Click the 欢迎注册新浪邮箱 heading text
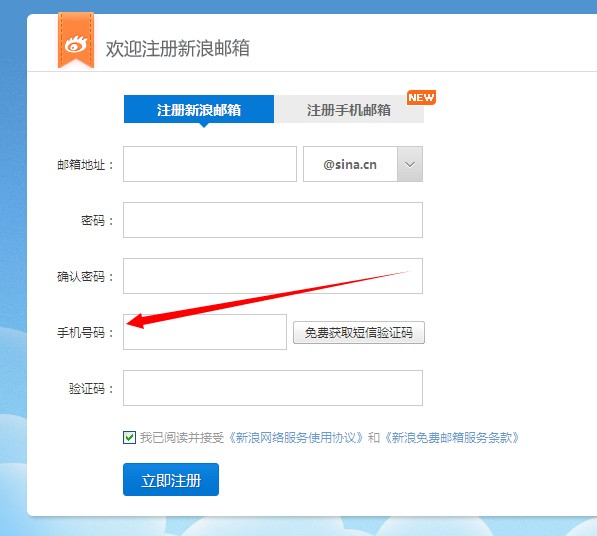This screenshot has height=536, width=597. pyautogui.click(x=177, y=48)
